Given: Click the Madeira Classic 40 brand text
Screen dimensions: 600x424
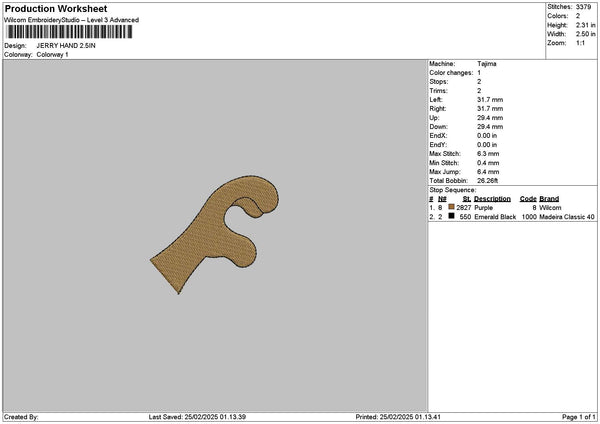Looking at the screenshot, I should click(567, 216).
